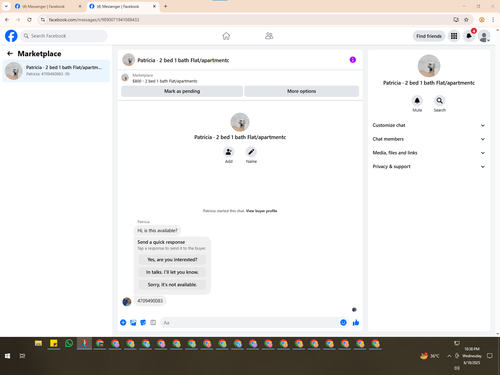The image size is (500, 375).
Task: Send quick reply "Sorry, it's not available."
Action: [x=172, y=285]
